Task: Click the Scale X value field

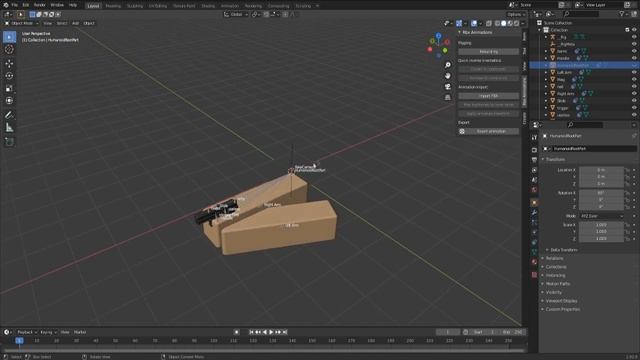Action: click(601, 225)
